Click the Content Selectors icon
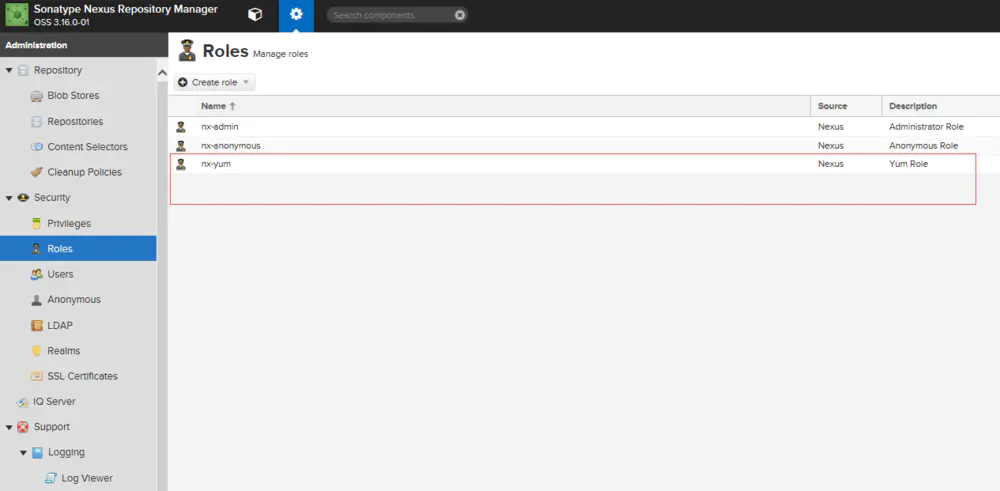 click(36, 147)
